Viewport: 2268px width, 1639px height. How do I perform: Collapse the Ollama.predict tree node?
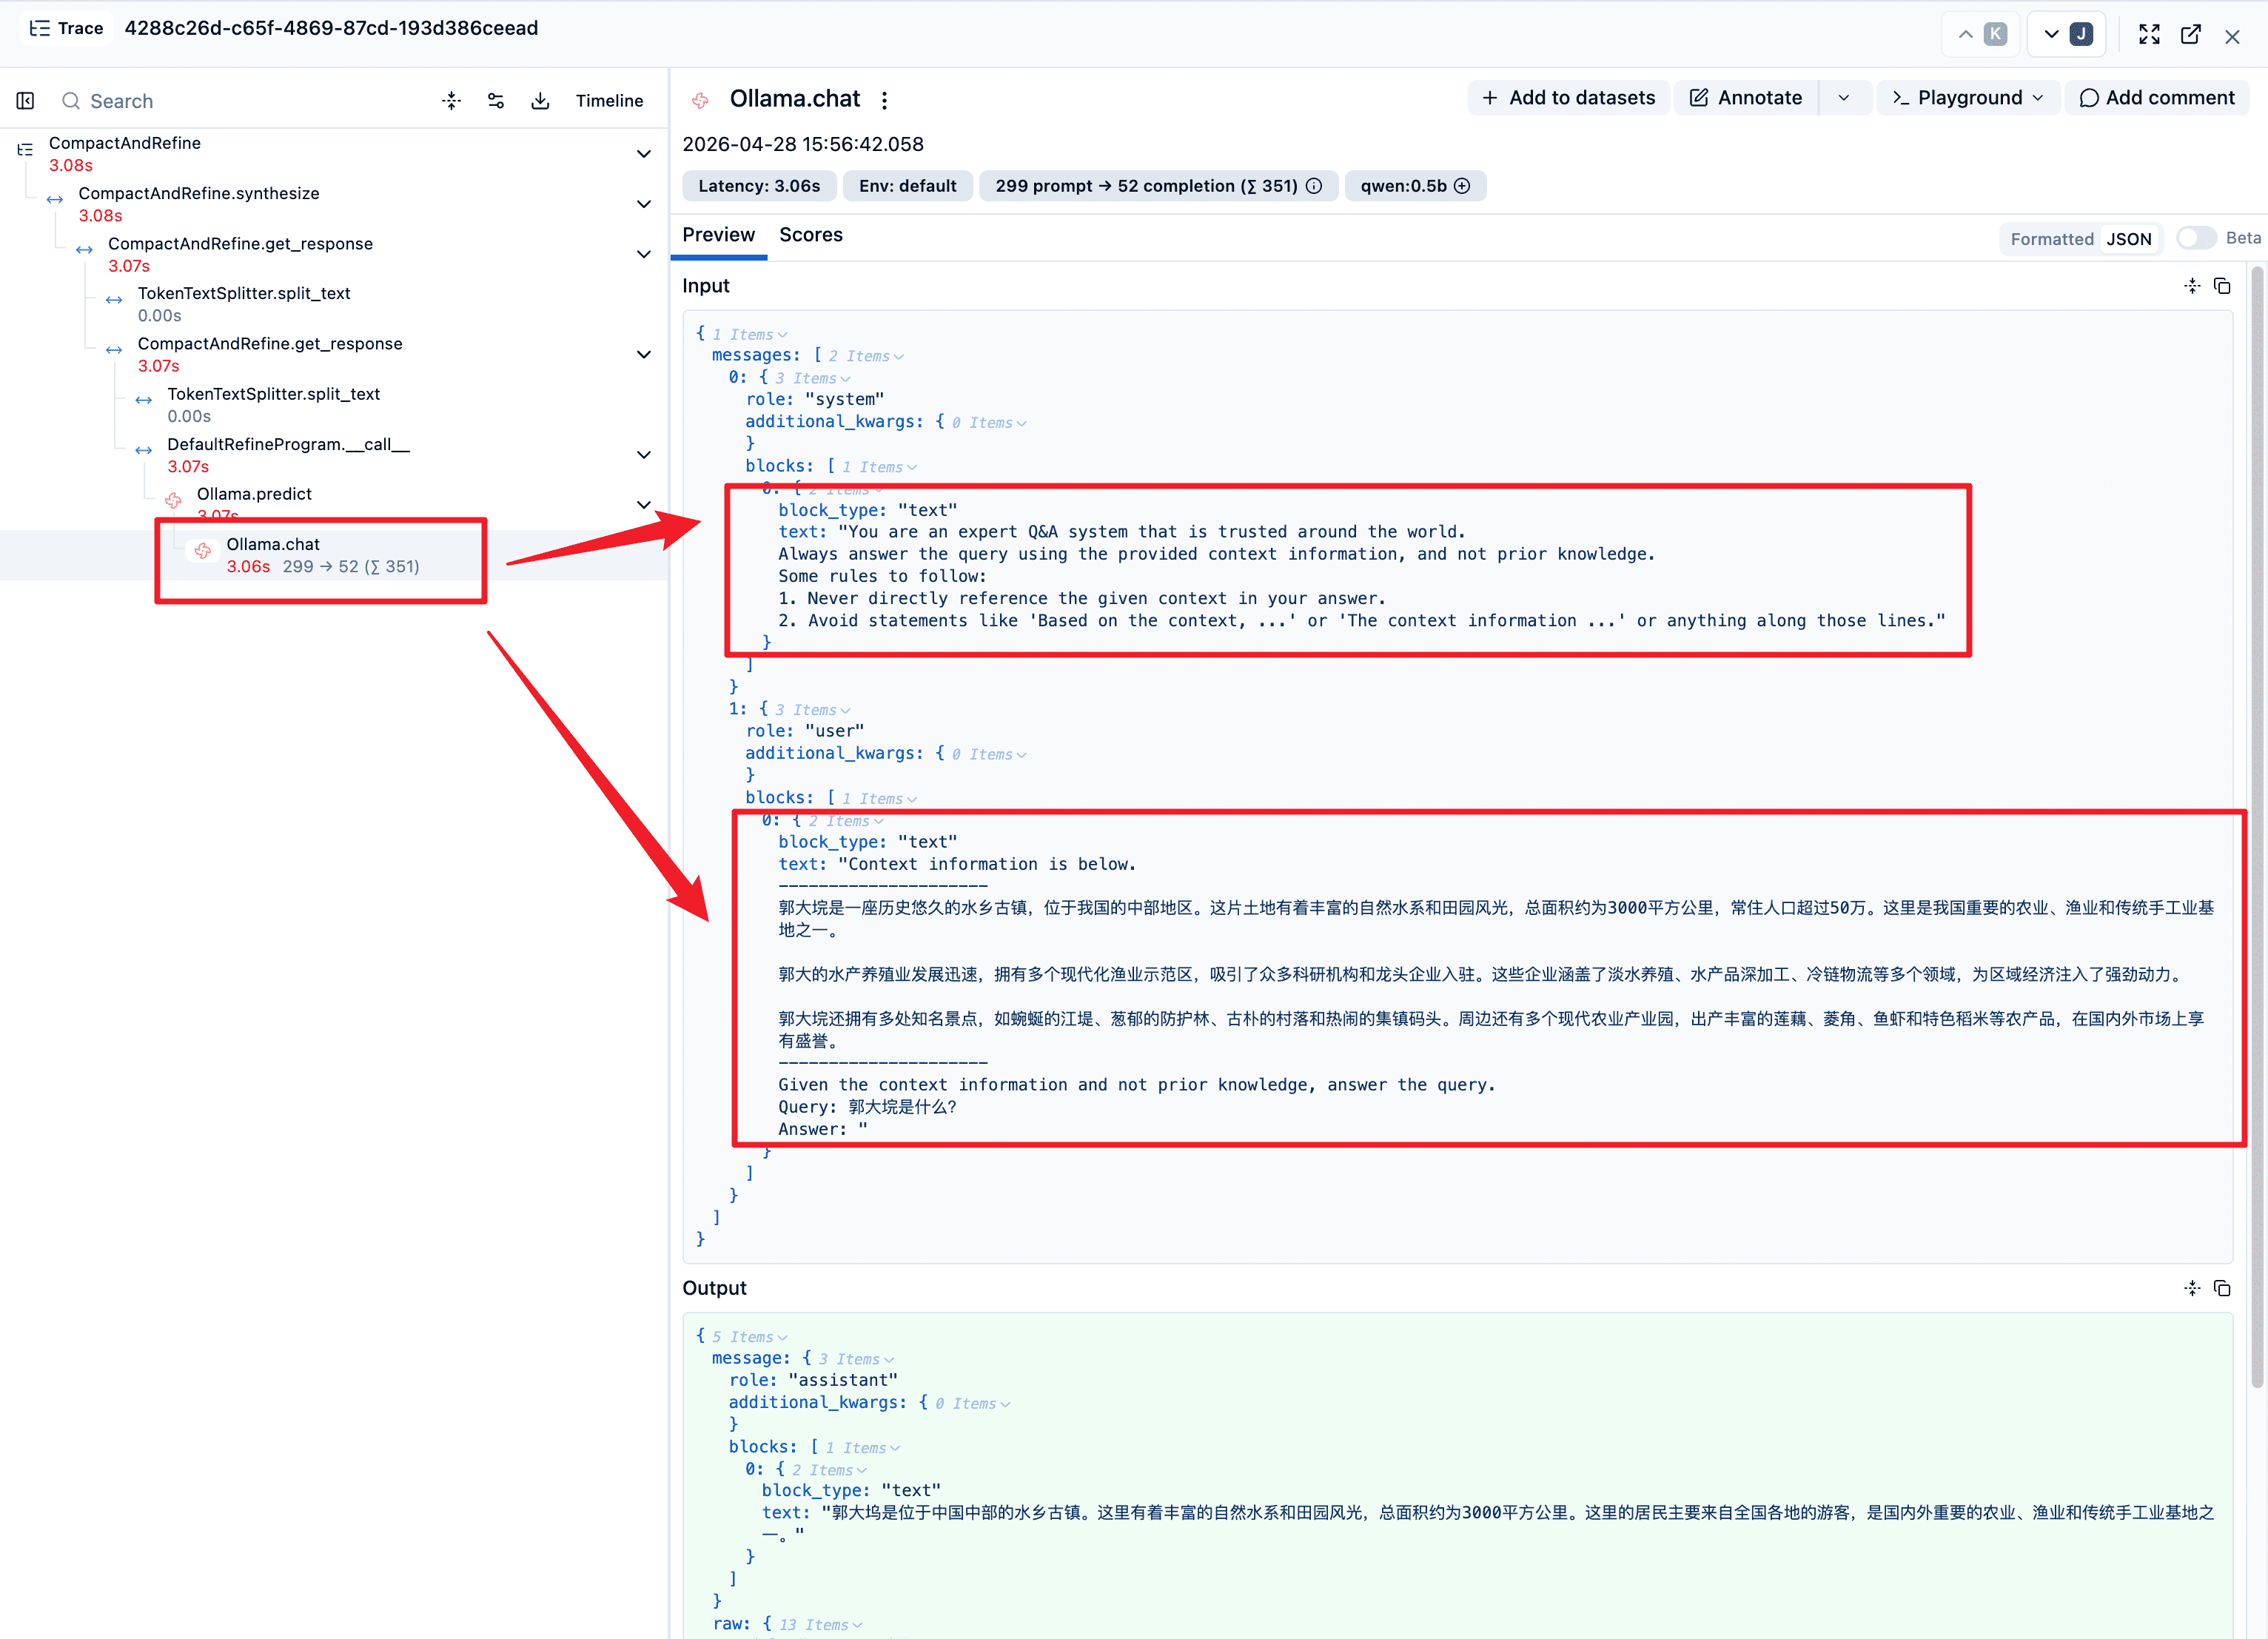(x=644, y=505)
